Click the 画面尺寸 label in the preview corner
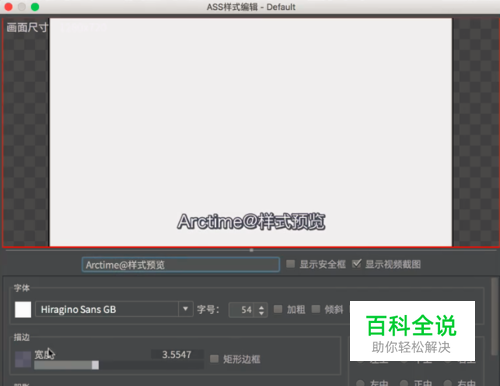 coord(27,27)
